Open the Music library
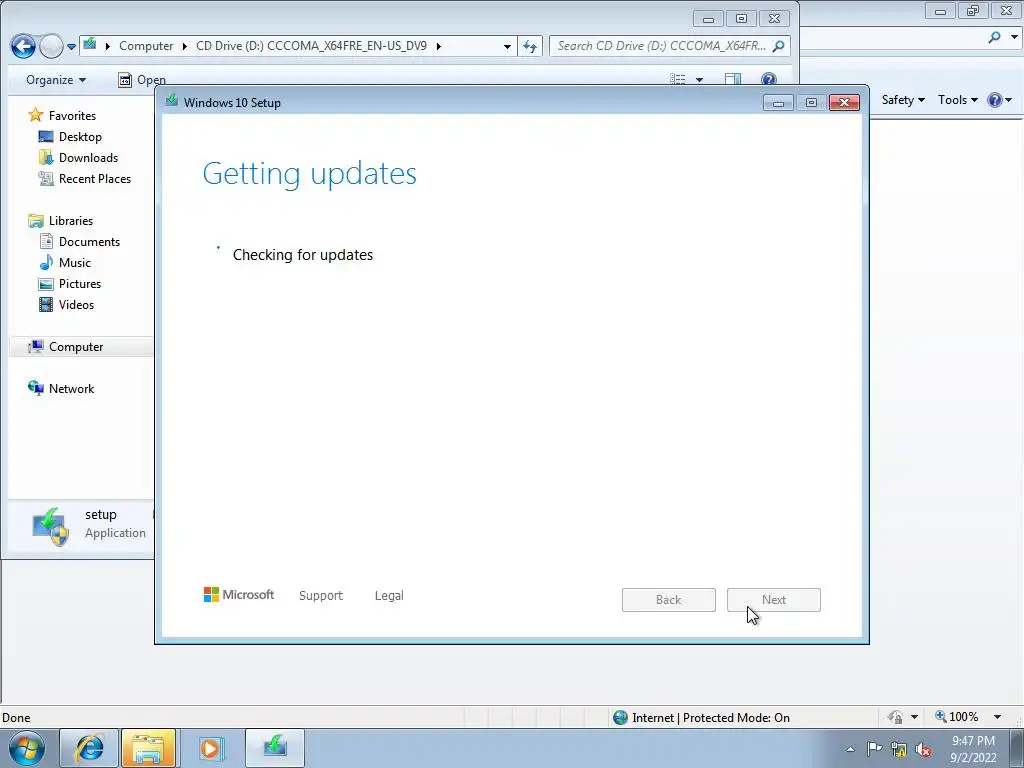Viewport: 1024px width, 768px height. click(x=65, y=263)
